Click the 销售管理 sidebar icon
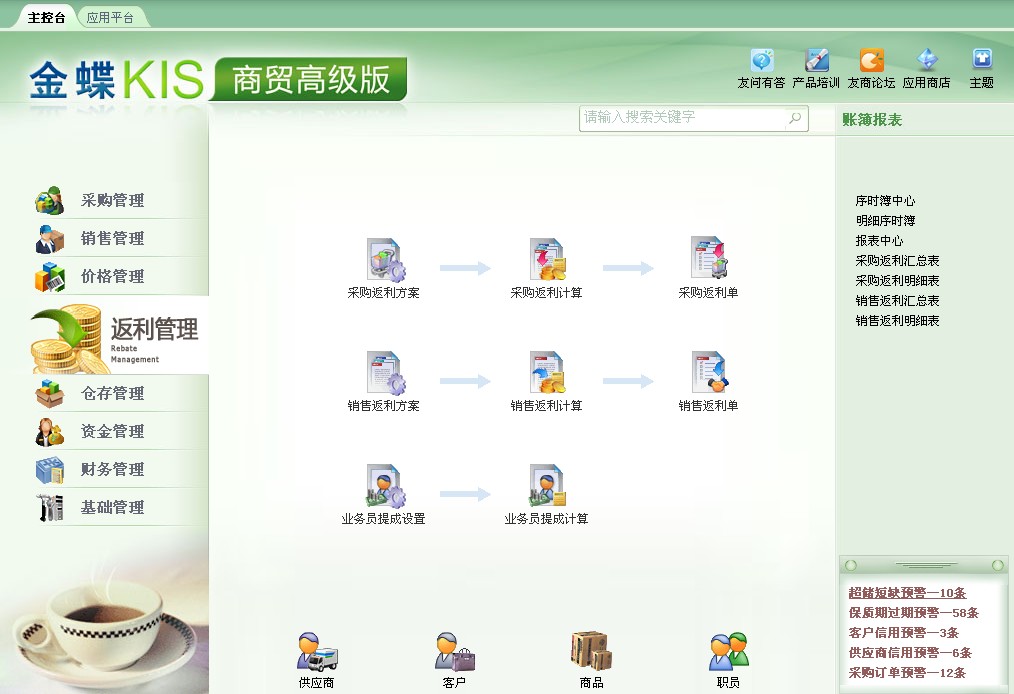 coord(50,239)
